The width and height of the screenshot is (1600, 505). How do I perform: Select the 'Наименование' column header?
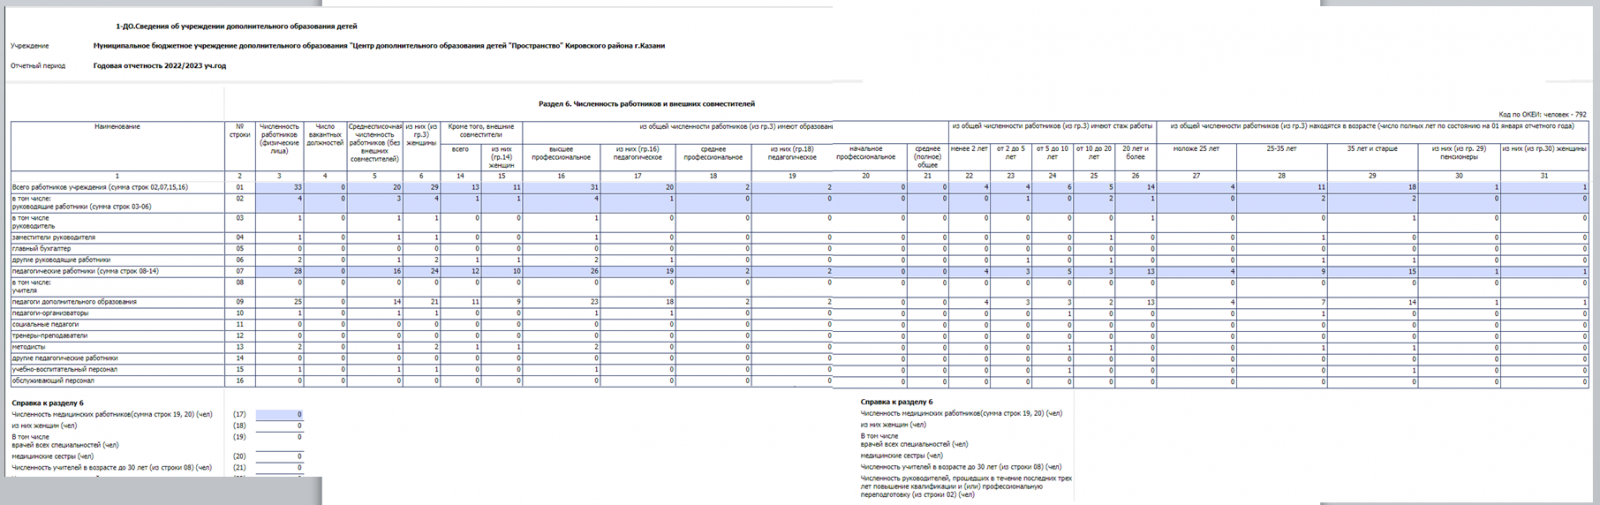coord(117,127)
